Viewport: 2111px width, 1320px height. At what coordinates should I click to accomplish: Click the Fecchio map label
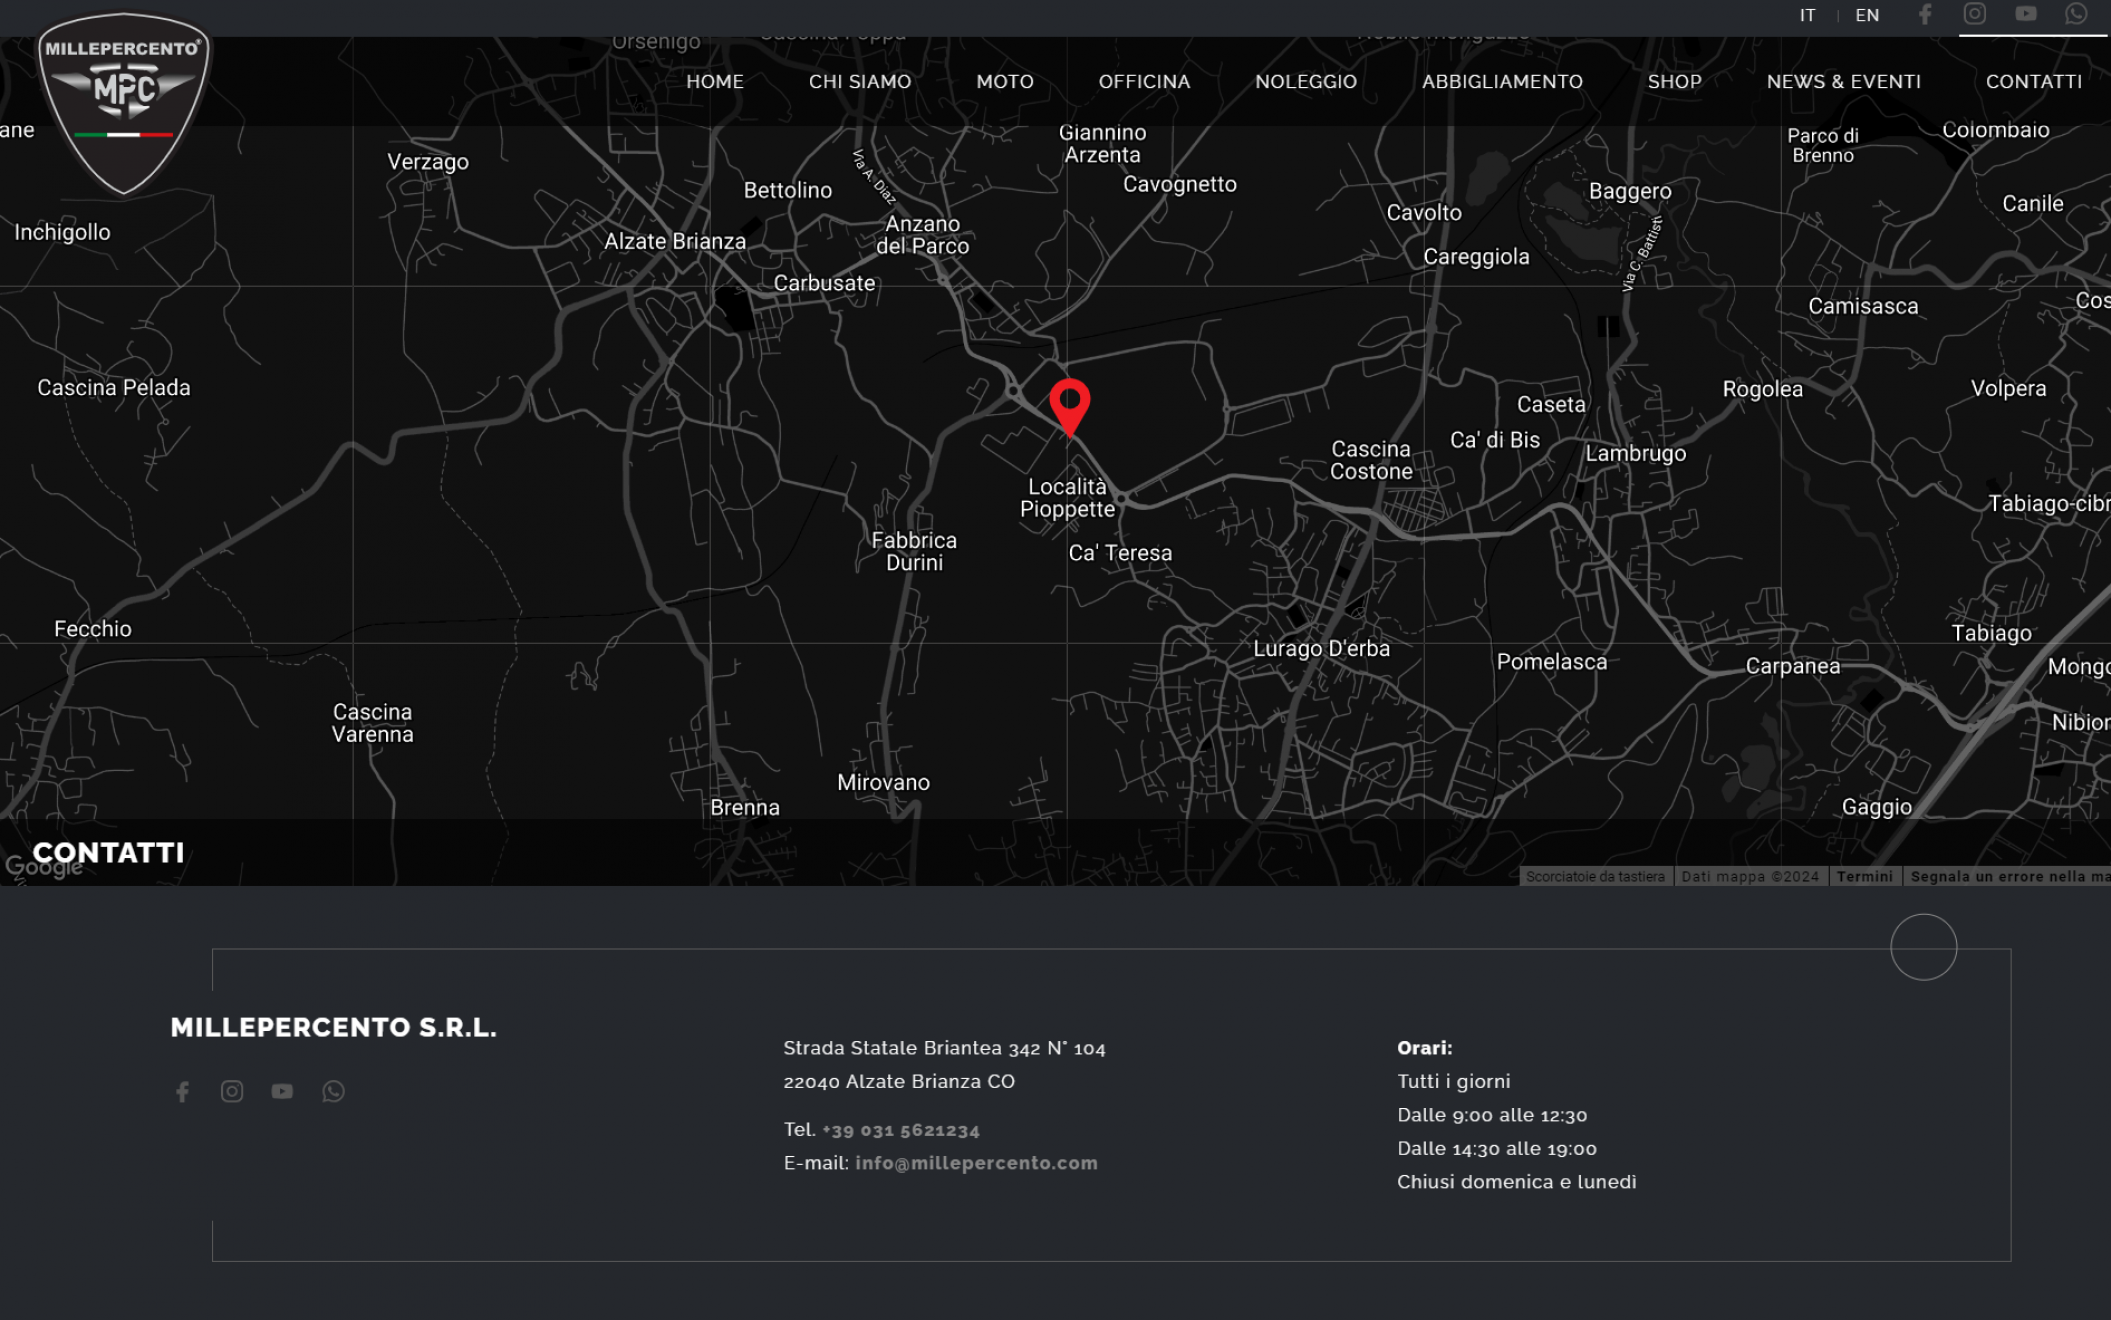point(93,629)
